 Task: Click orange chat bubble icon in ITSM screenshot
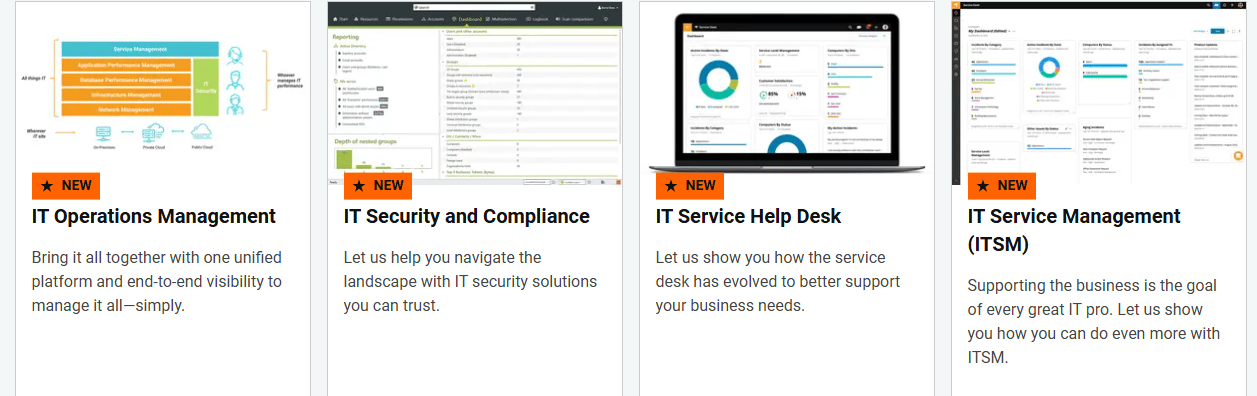coord(1238,156)
